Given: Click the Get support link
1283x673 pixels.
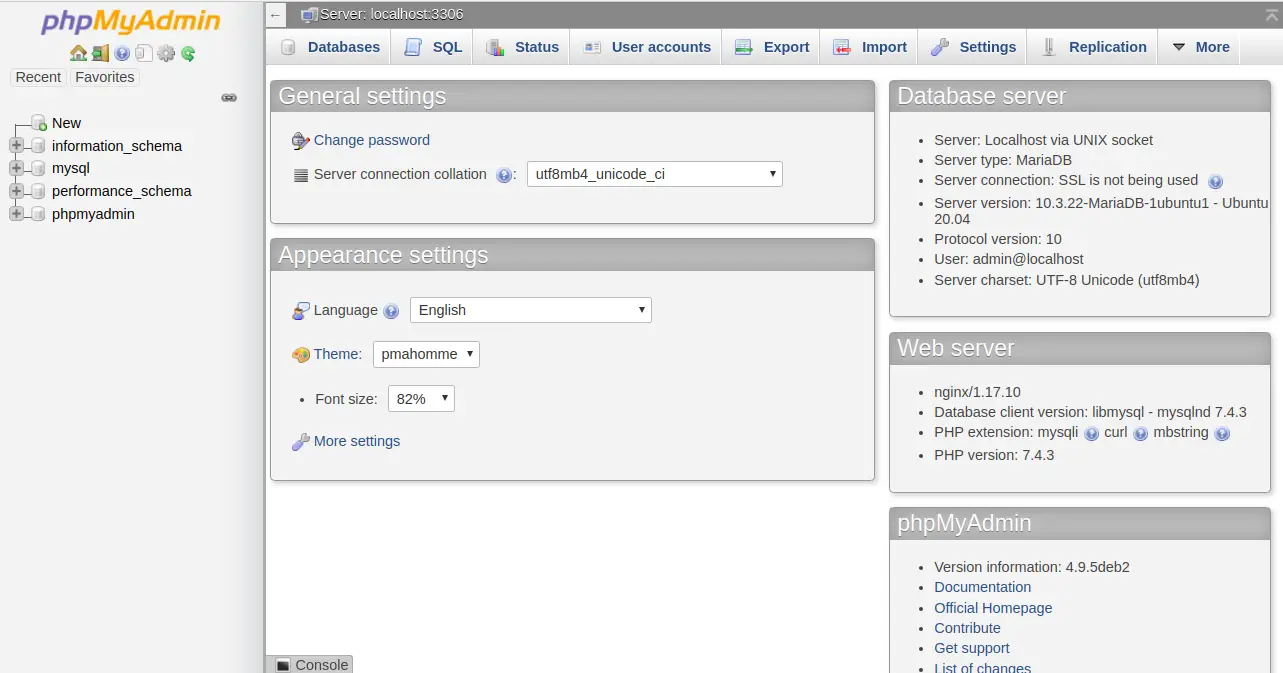Looking at the screenshot, I should 972,648.
